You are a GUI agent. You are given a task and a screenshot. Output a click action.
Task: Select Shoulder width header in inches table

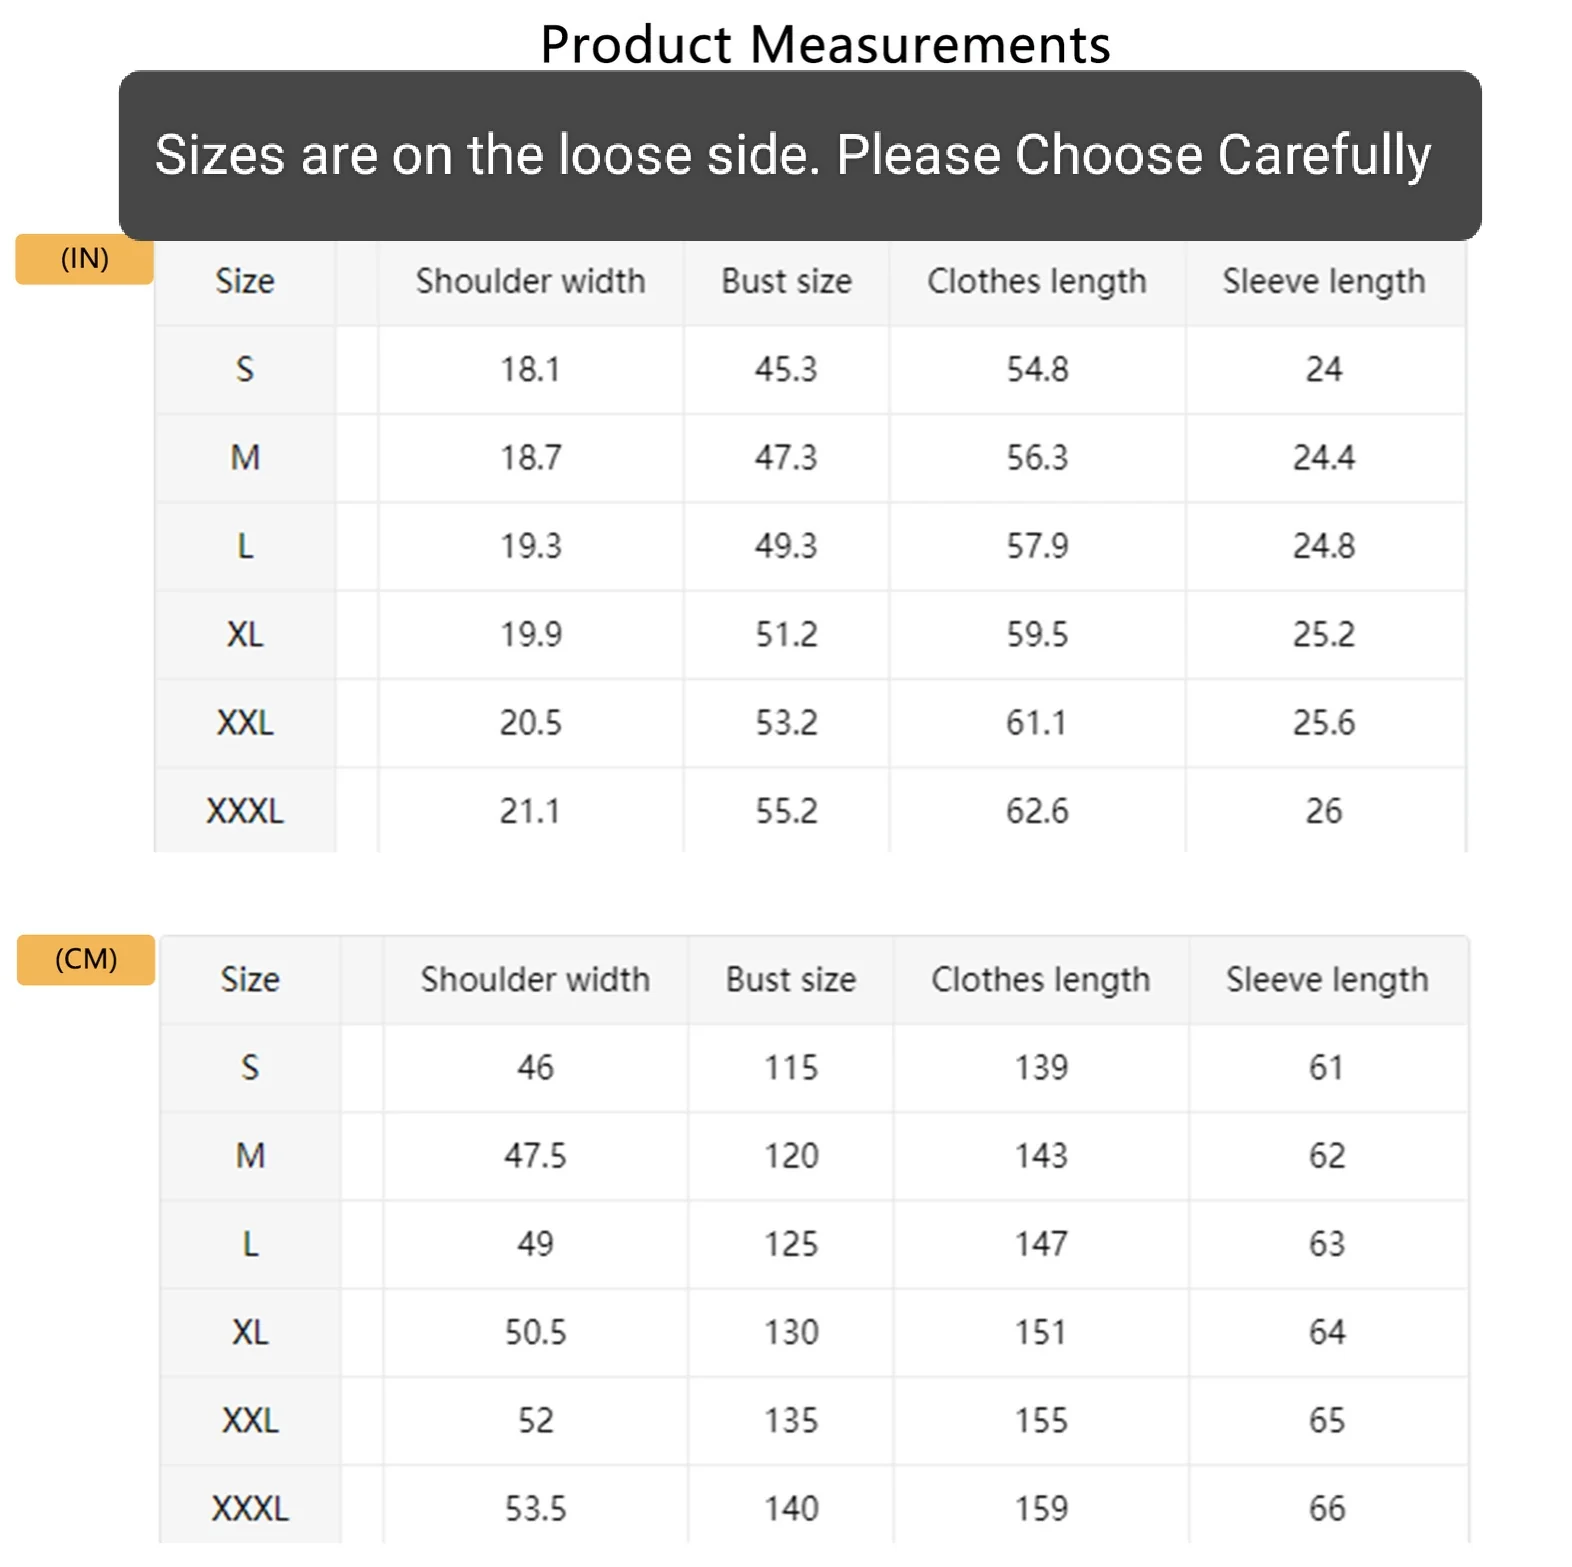click(531, 282)
